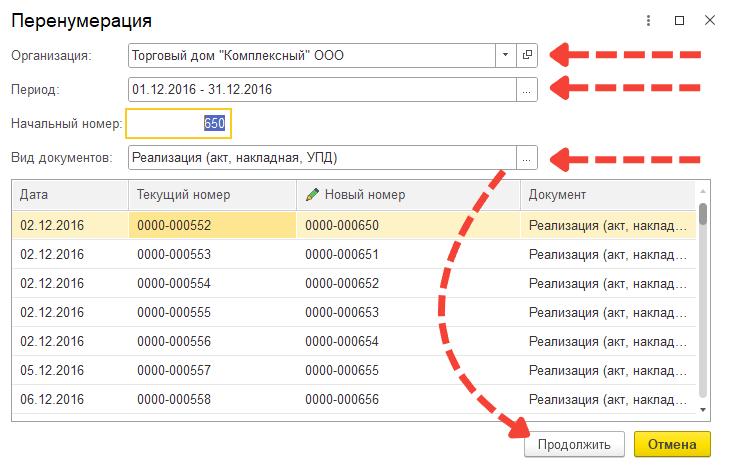The height and width of the screenshot is (469, 730).
Task: Open the Вид документов selection ellipsis button
Action: coord(527,158)
